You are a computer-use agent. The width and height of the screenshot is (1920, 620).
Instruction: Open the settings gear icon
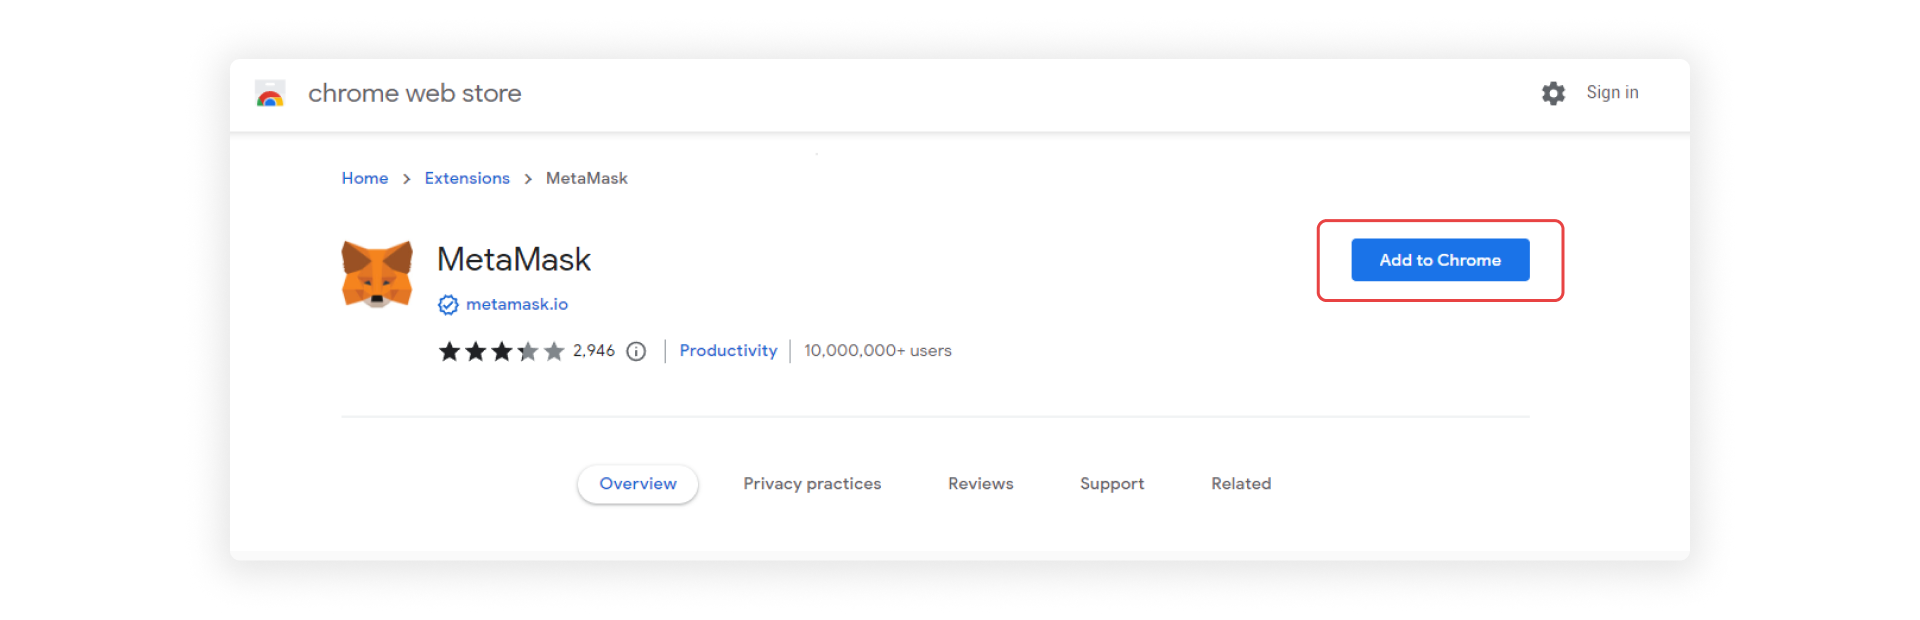click(x=1553, y=93)
